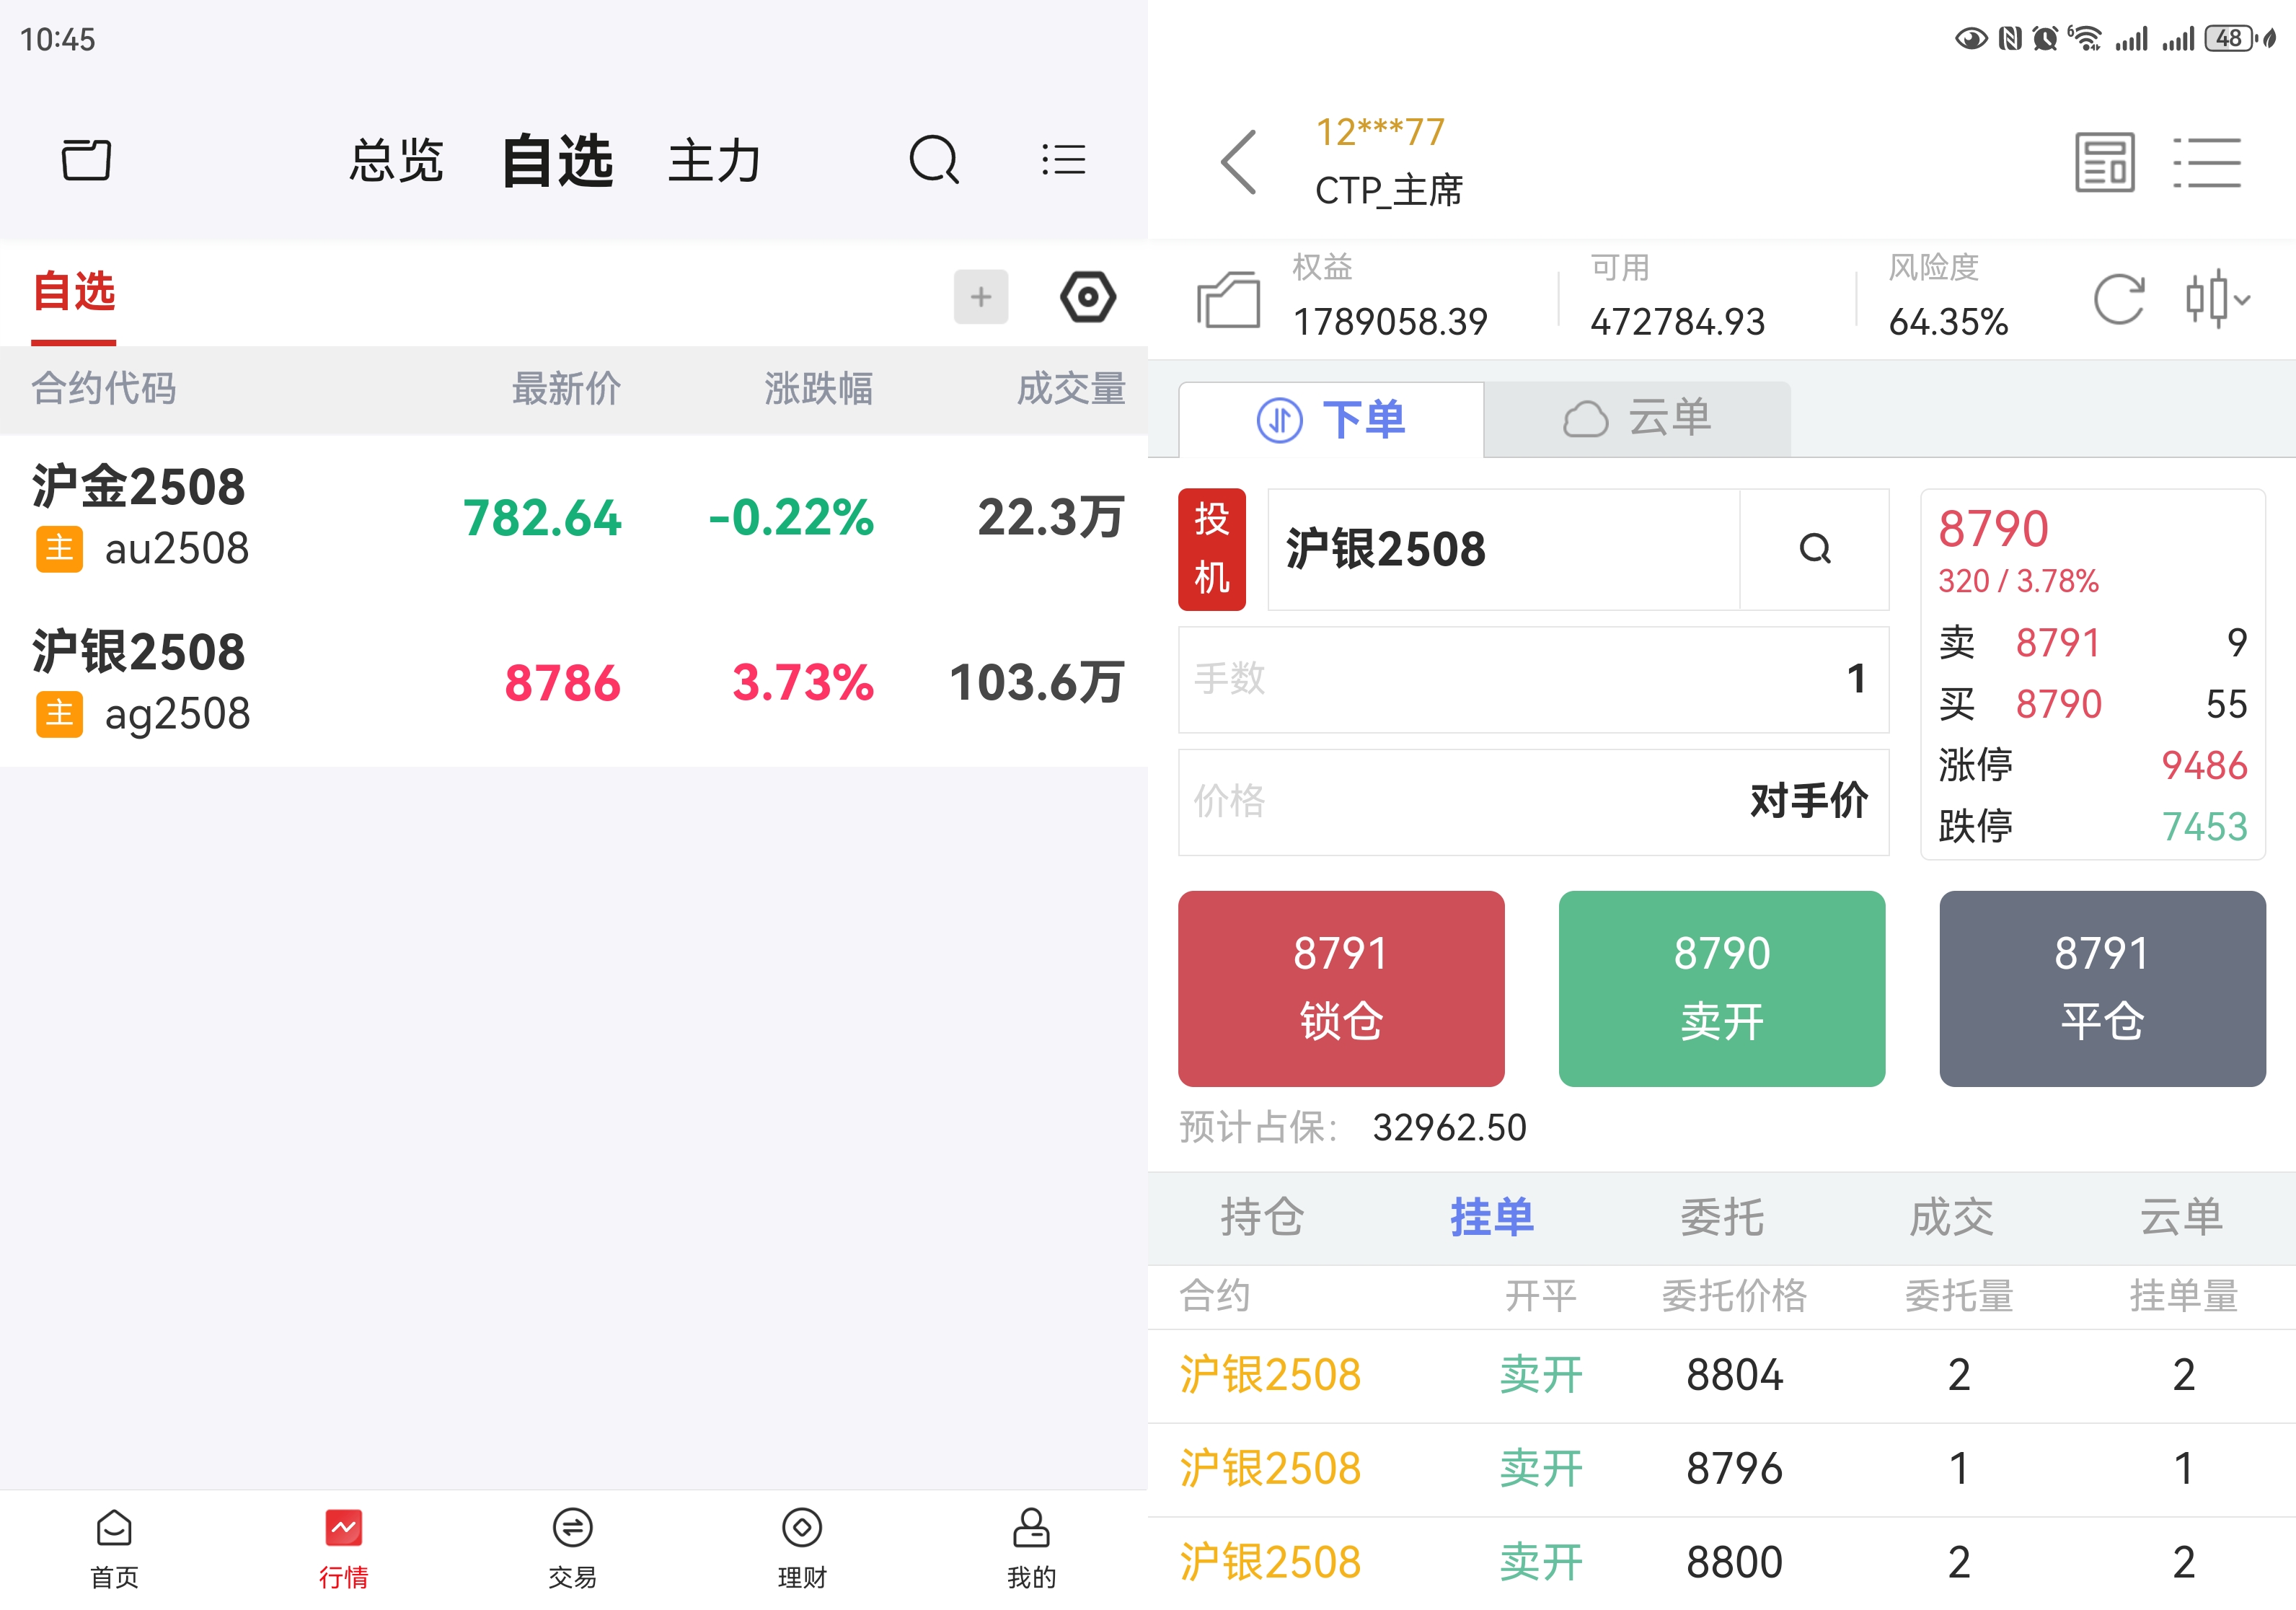Open the 委托 tab in the order list

click(1722, 1218)
